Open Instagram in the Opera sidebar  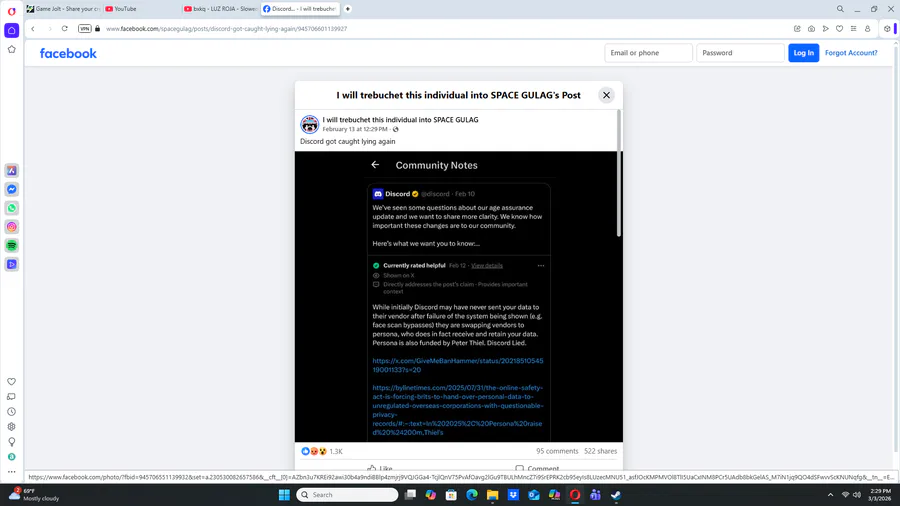point(11,227)
